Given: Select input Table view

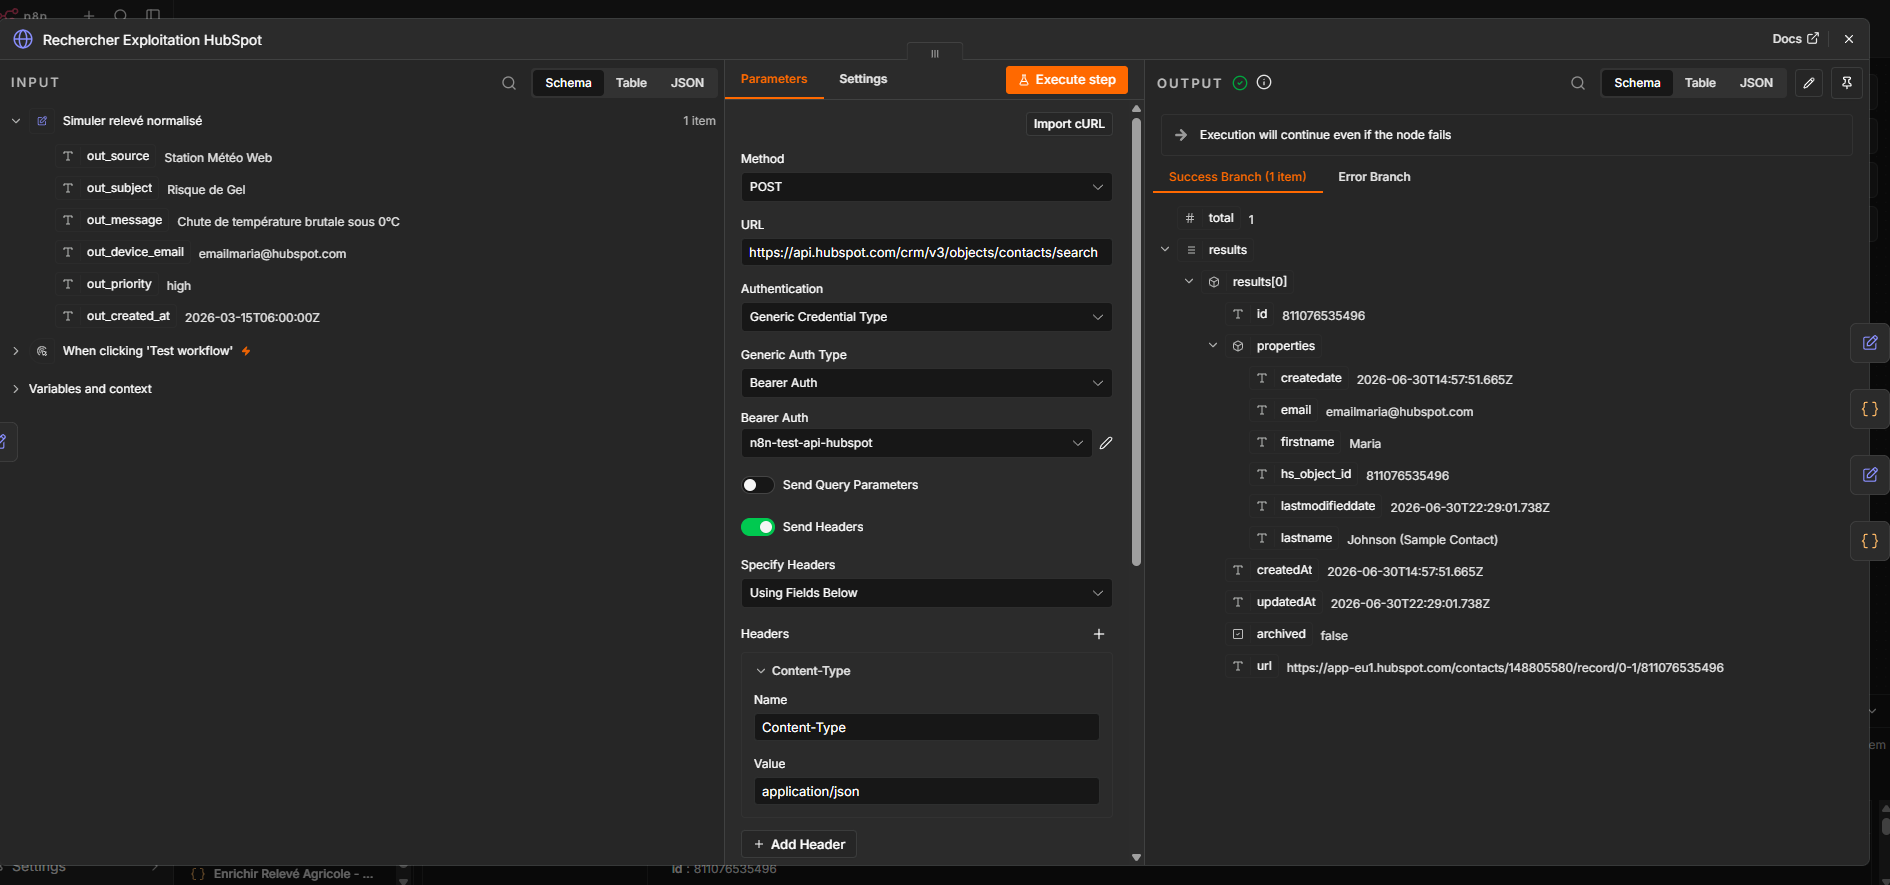Looking at the screenshot, I should point(631,83).
